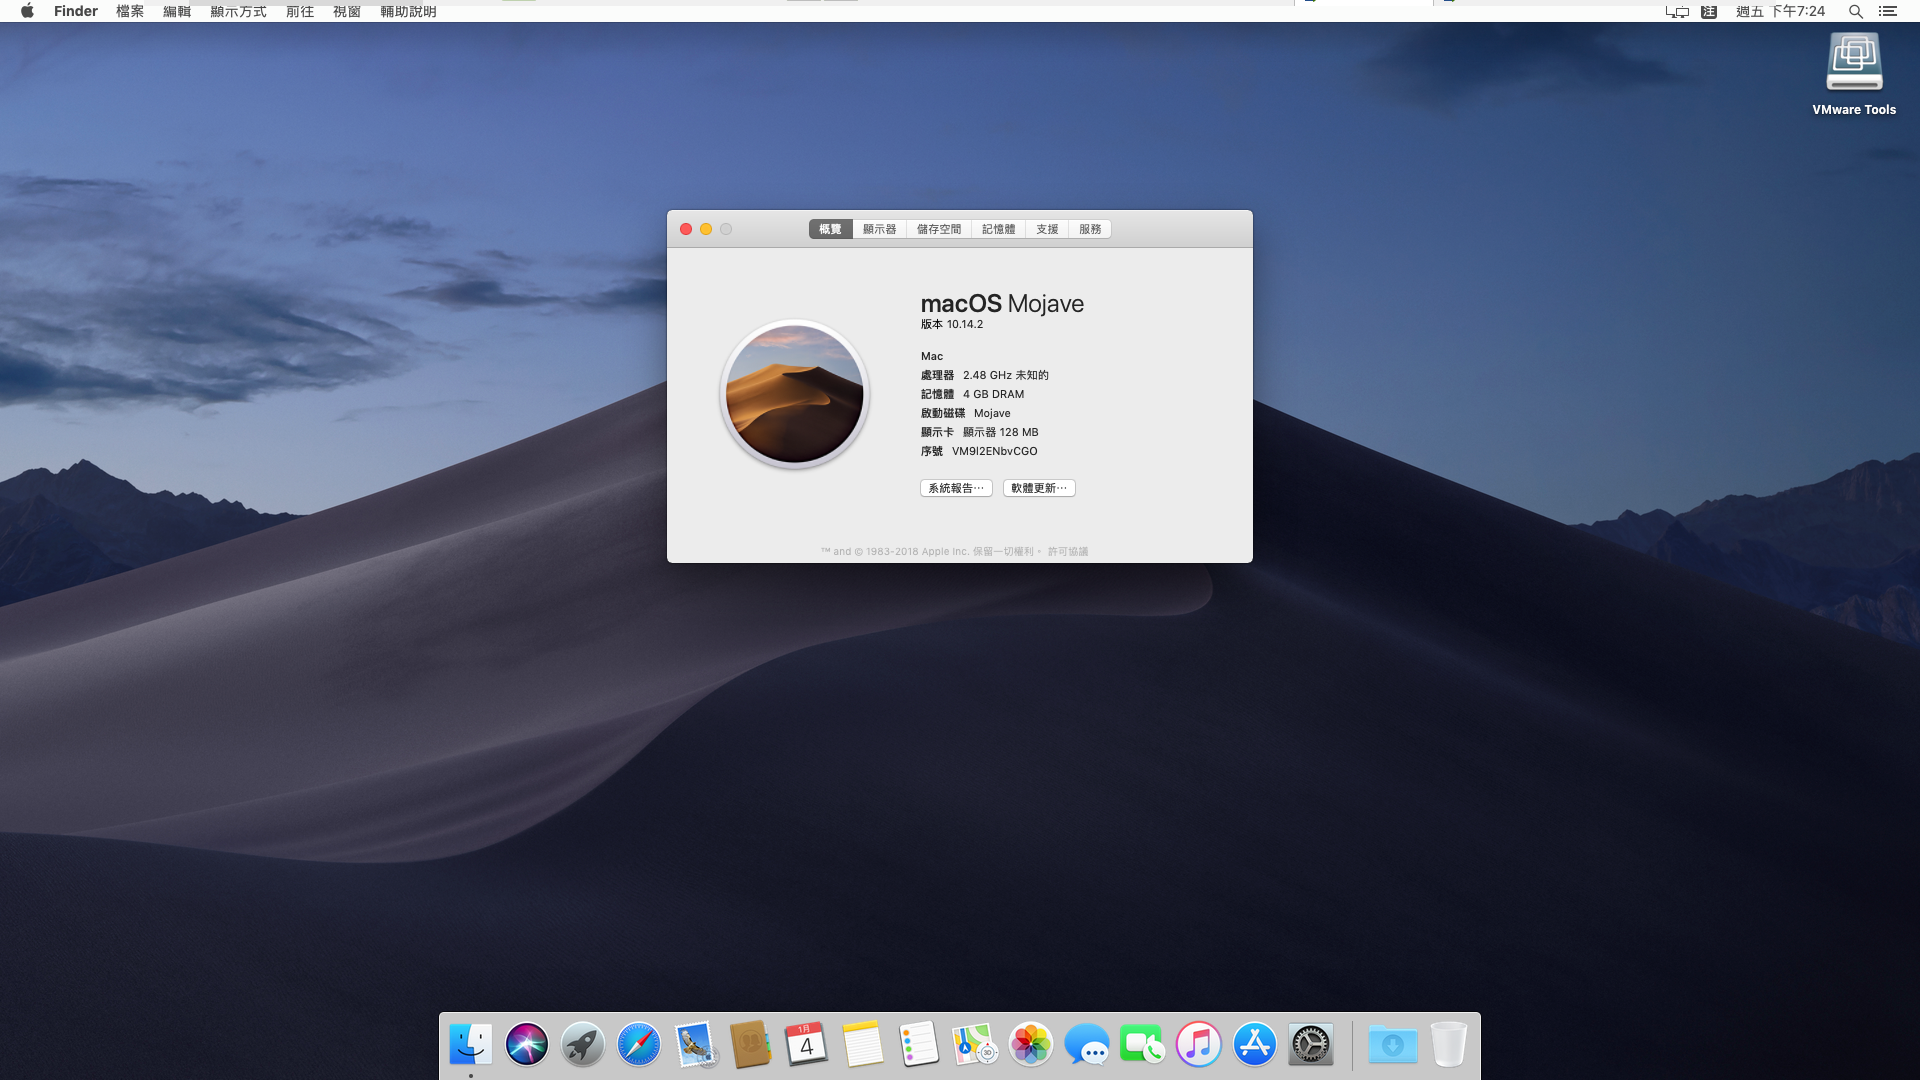Switch to the 顯示器 tab
The image size is (1920, 1080).
click(880, 229)
